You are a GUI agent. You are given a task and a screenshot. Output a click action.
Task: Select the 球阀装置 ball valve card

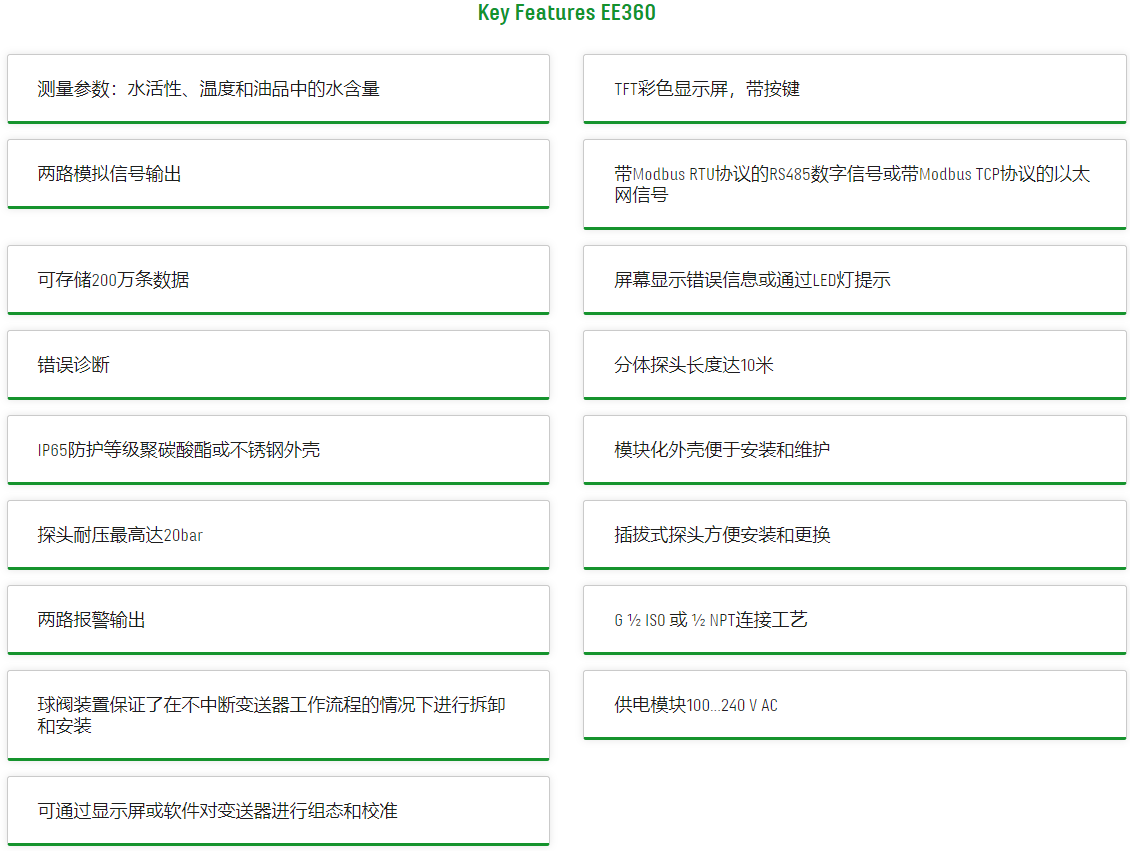278,715
